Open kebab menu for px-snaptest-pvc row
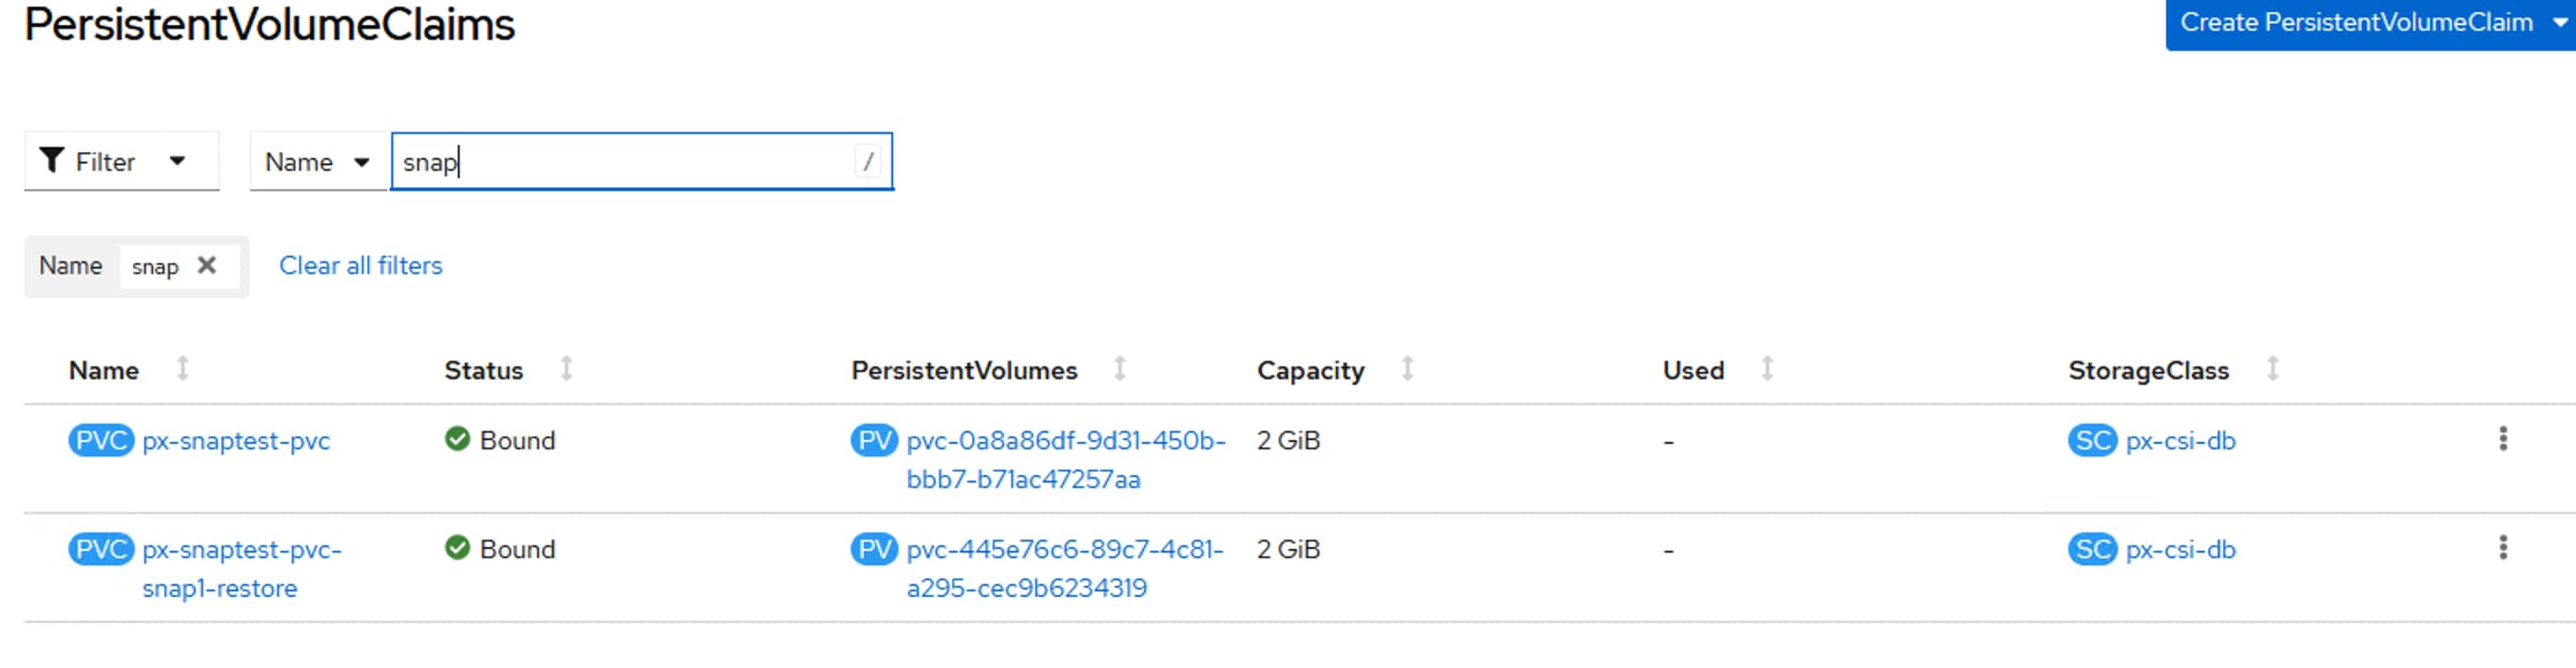 point(2503,439)
